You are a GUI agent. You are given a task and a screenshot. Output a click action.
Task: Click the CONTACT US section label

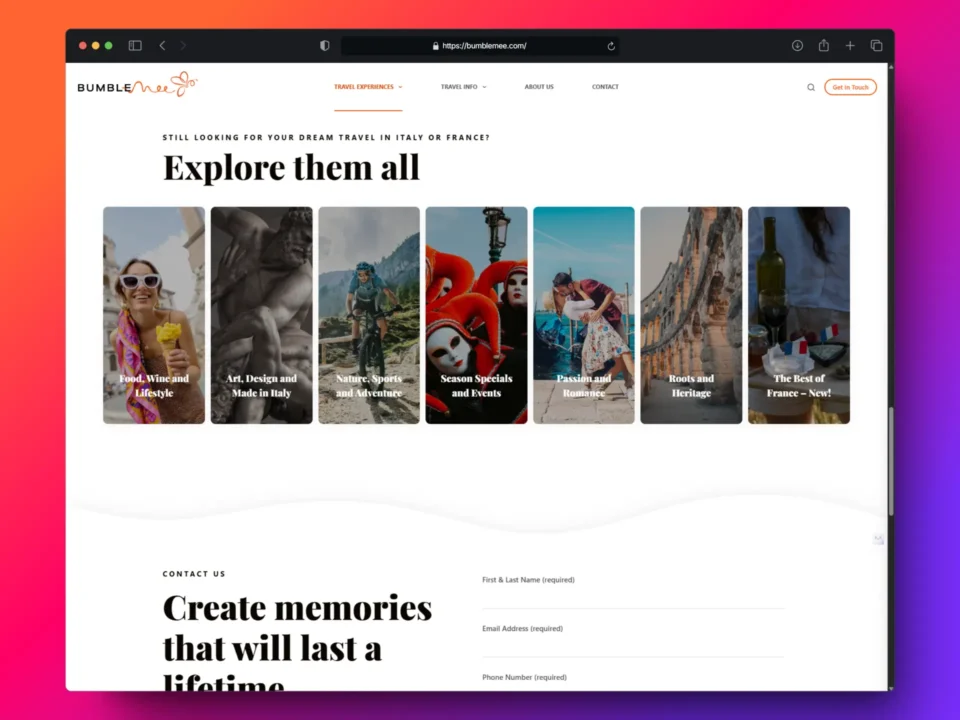(x=194, y=574)
